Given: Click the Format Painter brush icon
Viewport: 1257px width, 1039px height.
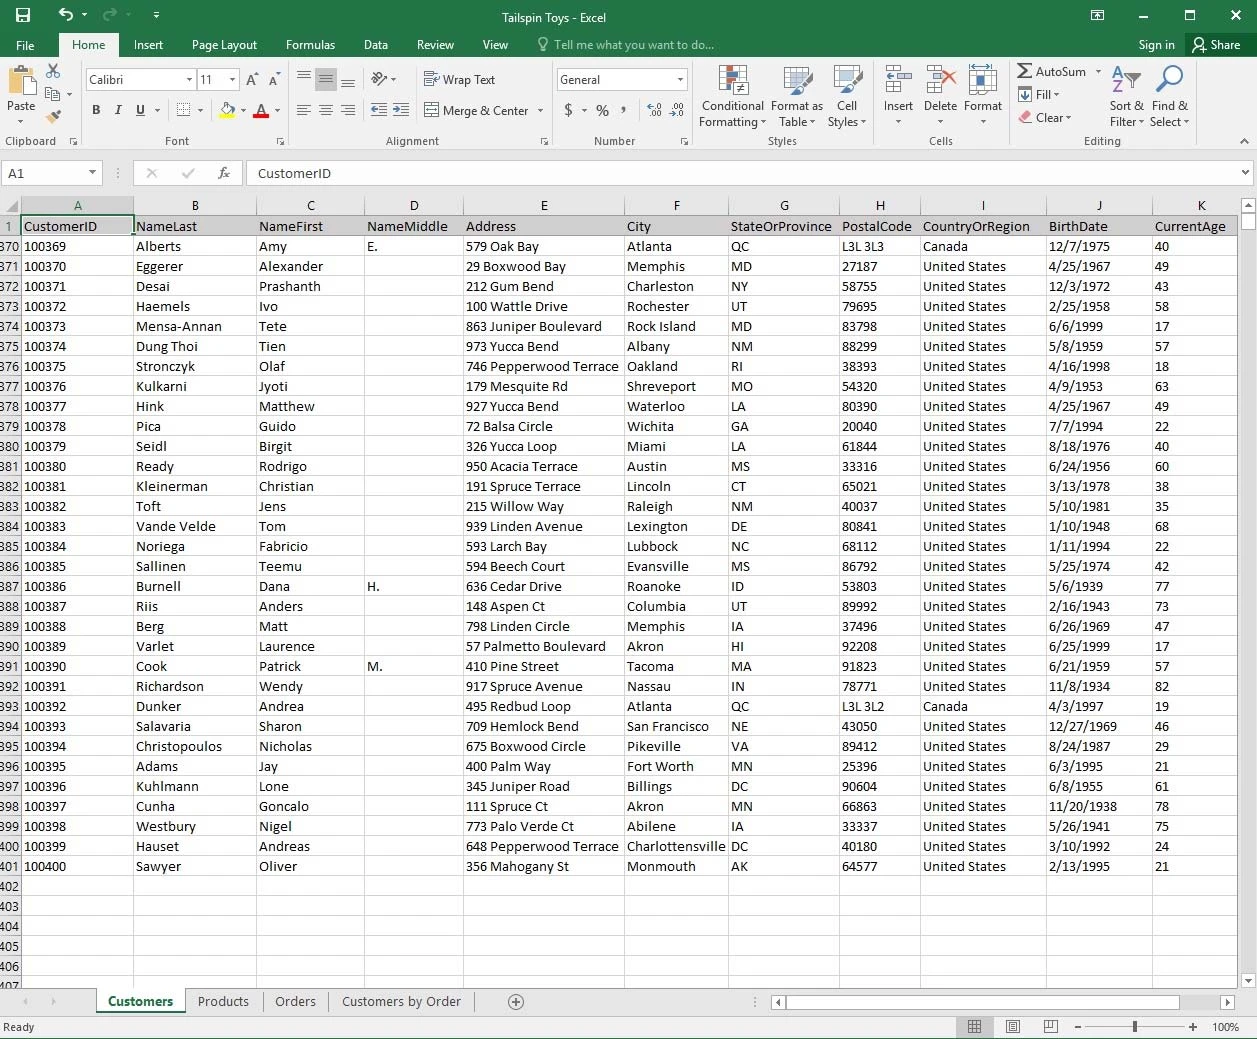Looking at the screenshot, I should [54, 117].
